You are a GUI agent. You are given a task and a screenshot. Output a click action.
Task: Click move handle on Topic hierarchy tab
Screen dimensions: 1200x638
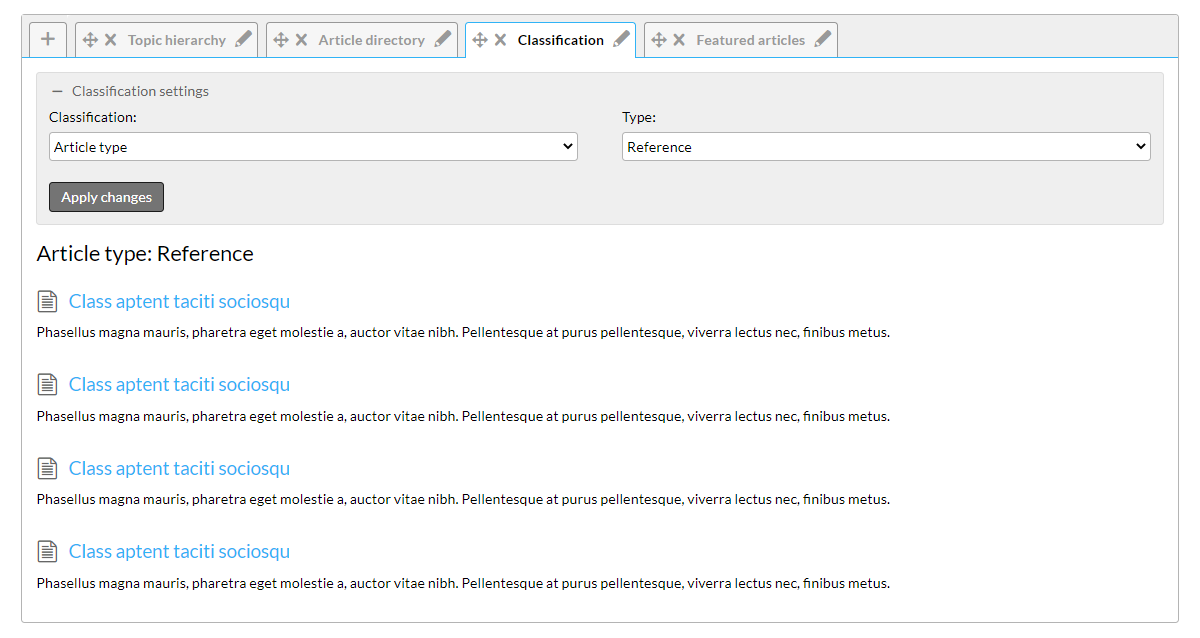(90, 40)
